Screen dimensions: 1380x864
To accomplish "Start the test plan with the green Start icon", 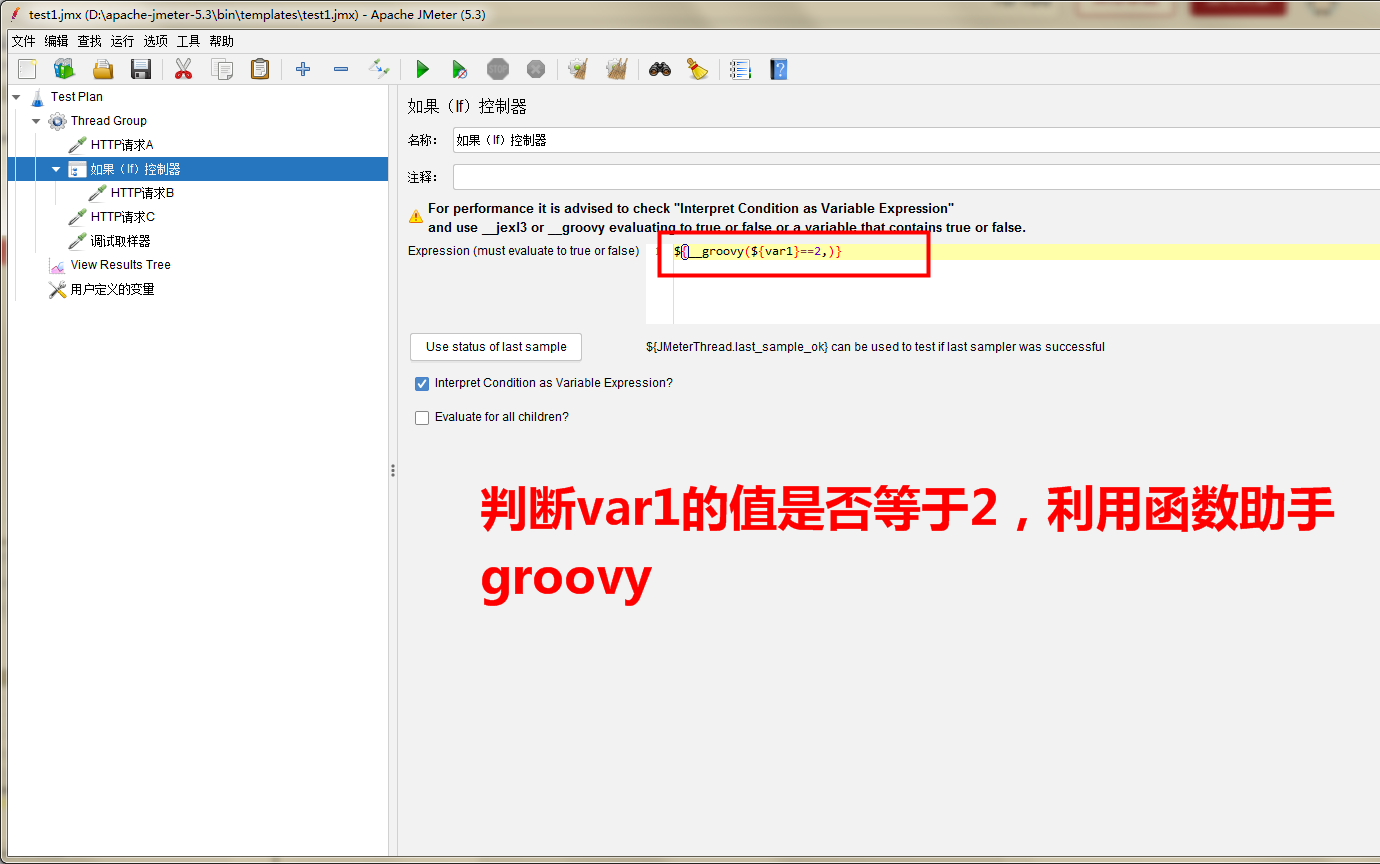I will 422,69.
